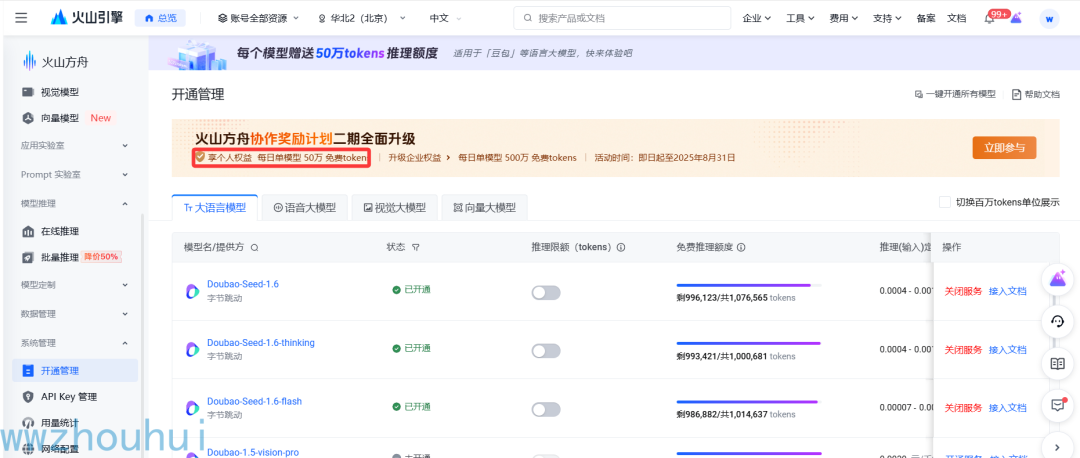This screenshot has width=1080, height=458.
Task: Click the 火山引擎 logo
Action: (87, 18)
